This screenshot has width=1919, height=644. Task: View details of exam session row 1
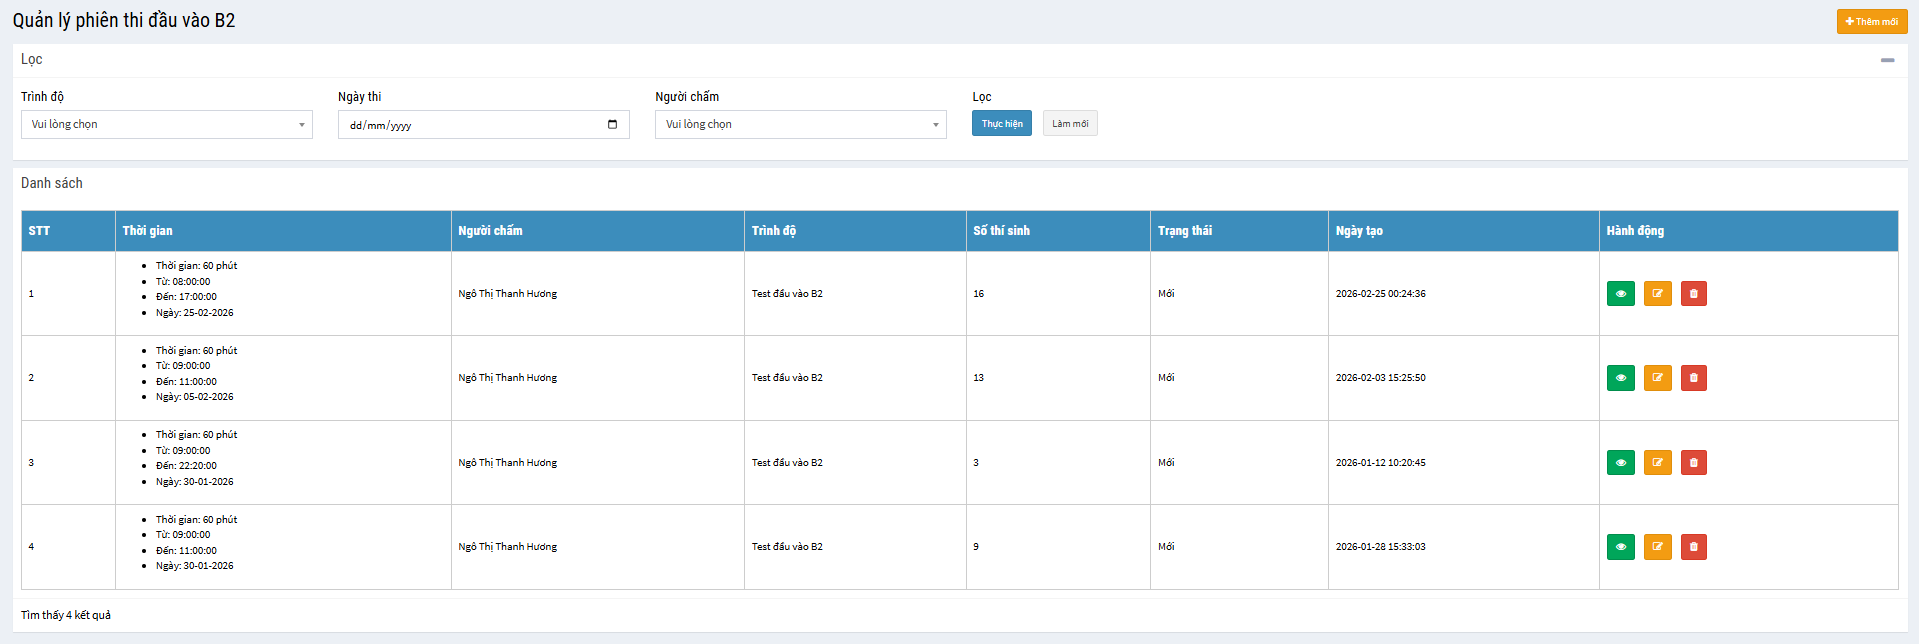(1620, 294)
